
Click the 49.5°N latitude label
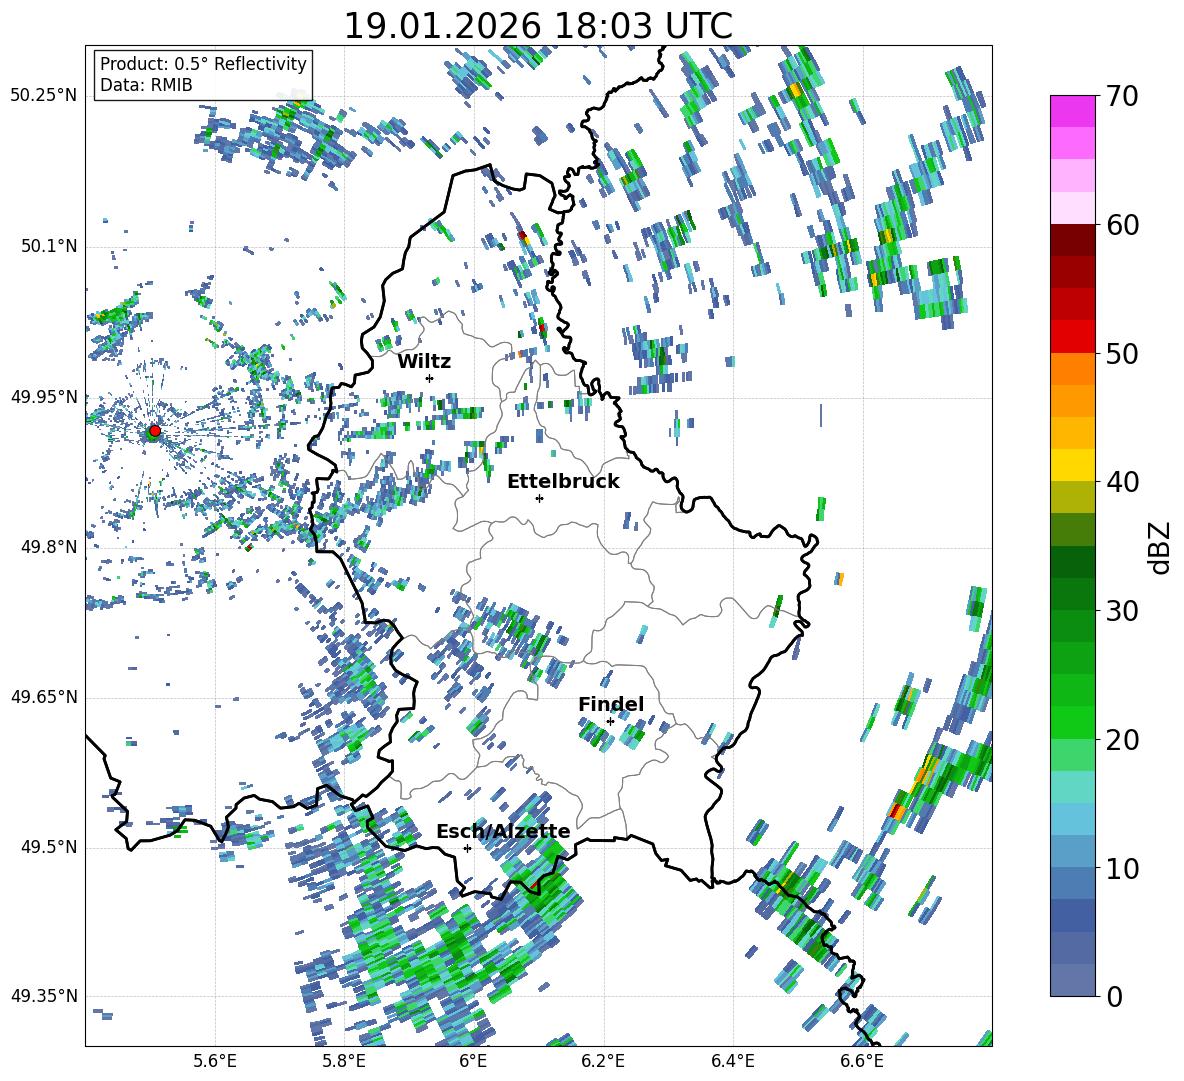pyautogui.click(x=48, y=847)
